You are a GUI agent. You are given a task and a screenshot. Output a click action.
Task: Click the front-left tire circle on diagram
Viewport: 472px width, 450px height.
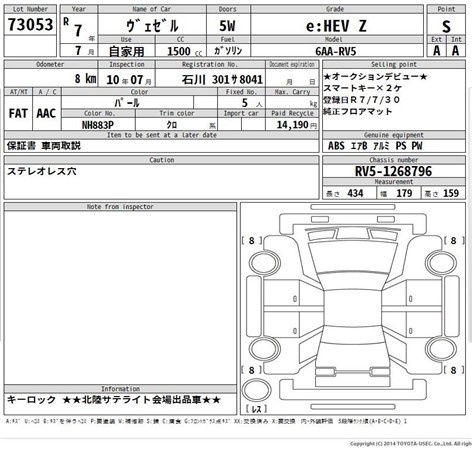click(265, 262)
